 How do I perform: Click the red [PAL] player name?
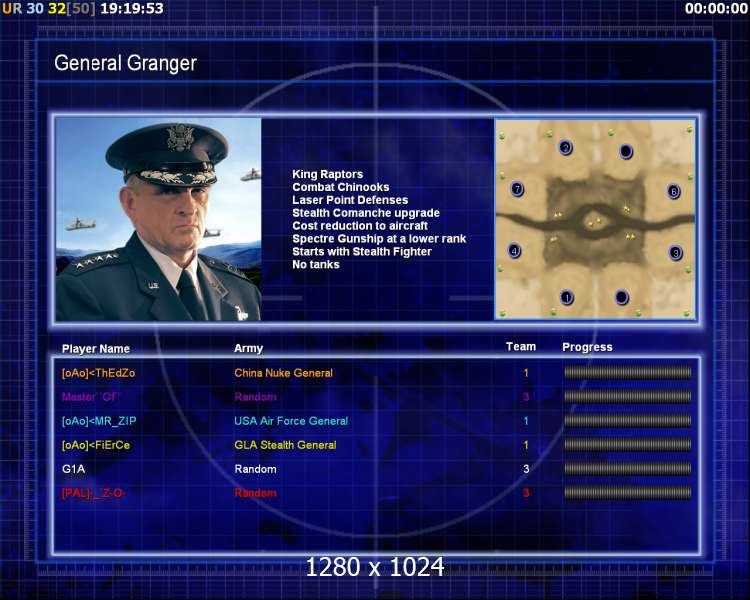coord(93,493)
